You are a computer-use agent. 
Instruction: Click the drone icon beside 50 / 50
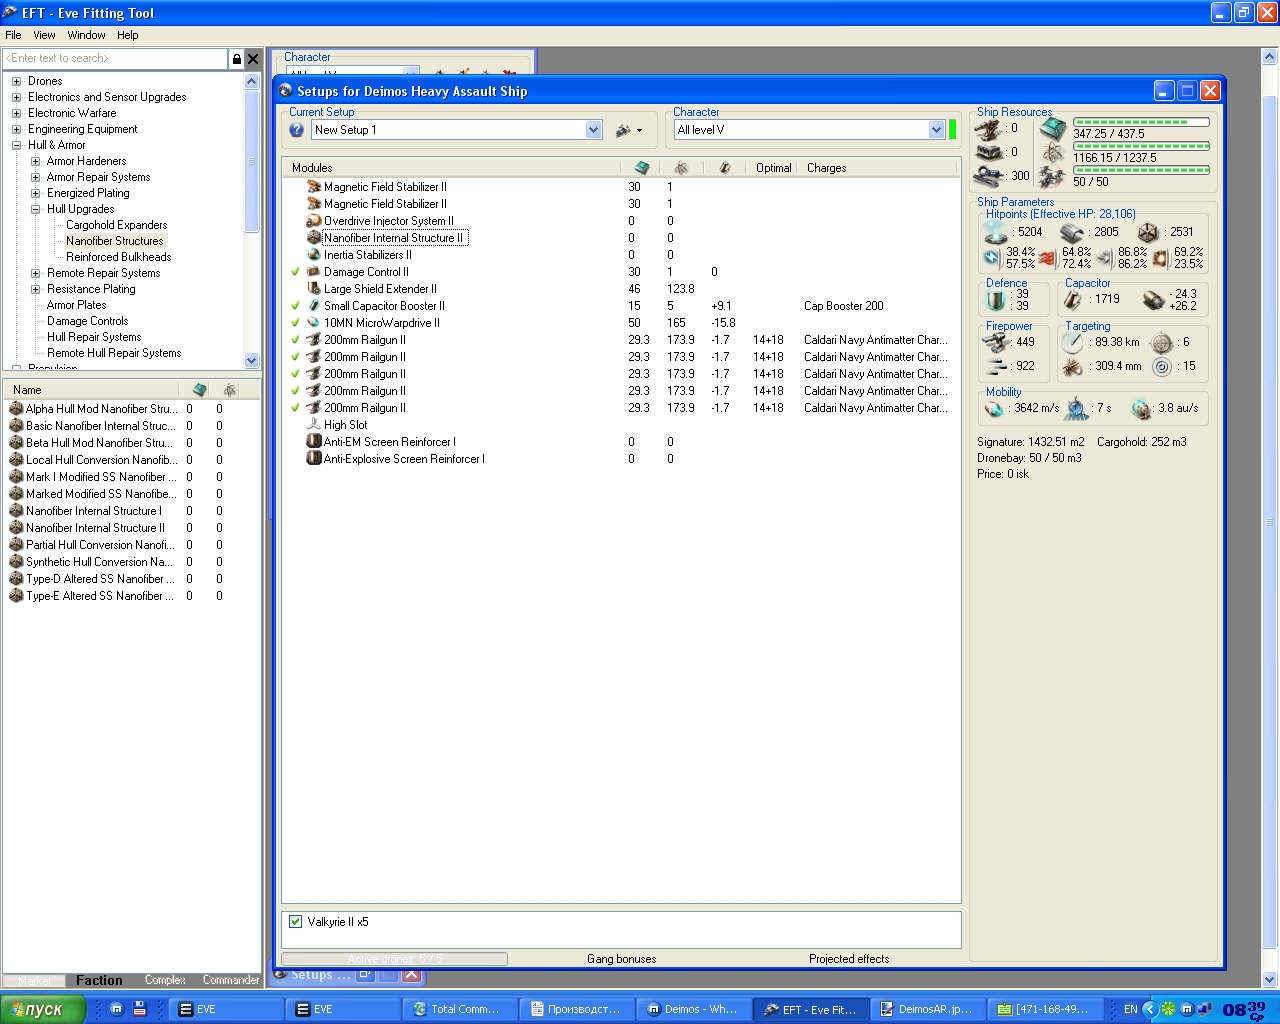[1052, 178]
